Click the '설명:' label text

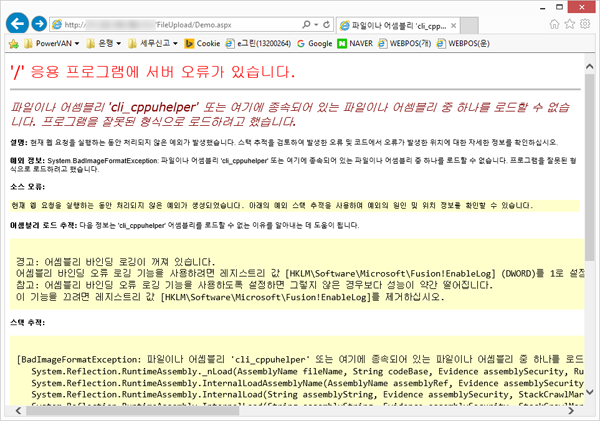[x=19, y=142]
